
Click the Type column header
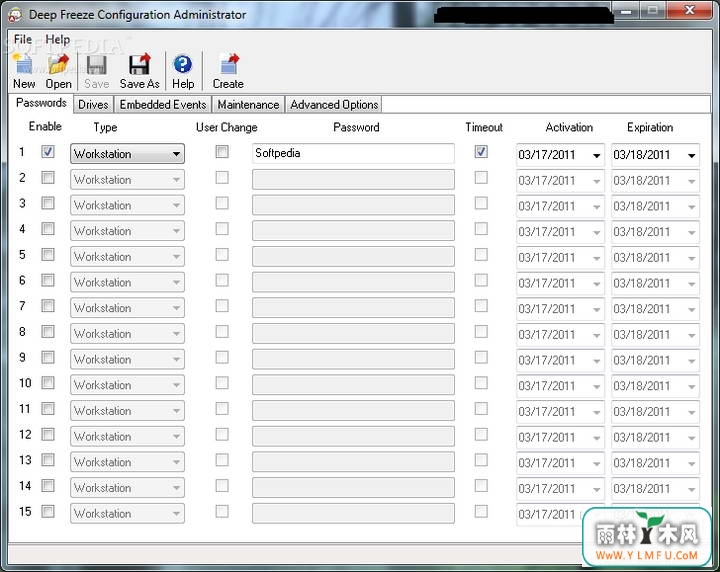(105, 127)
